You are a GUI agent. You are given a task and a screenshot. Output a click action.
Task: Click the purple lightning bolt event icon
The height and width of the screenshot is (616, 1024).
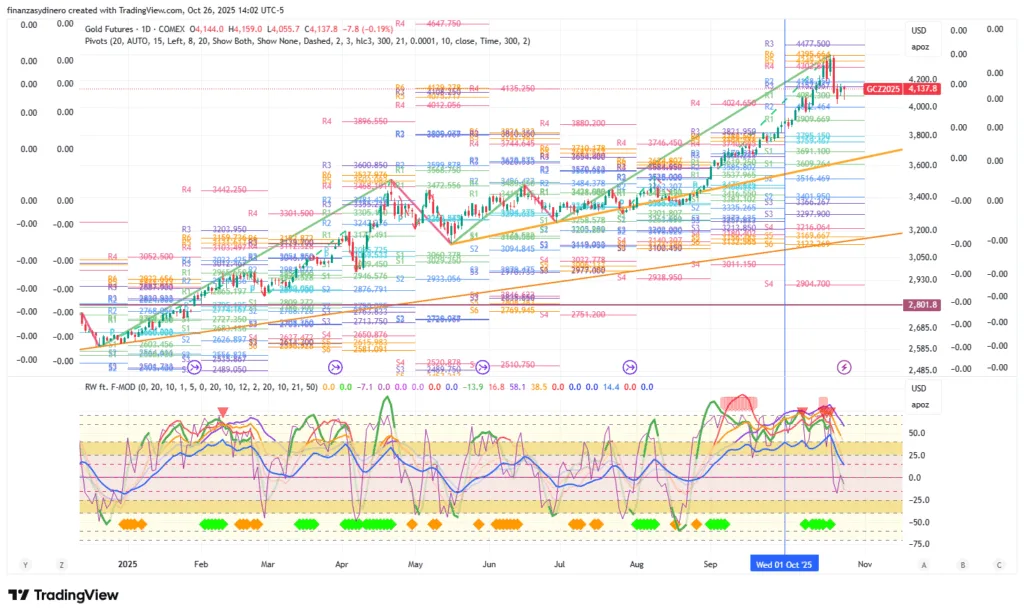coord(844,367)
